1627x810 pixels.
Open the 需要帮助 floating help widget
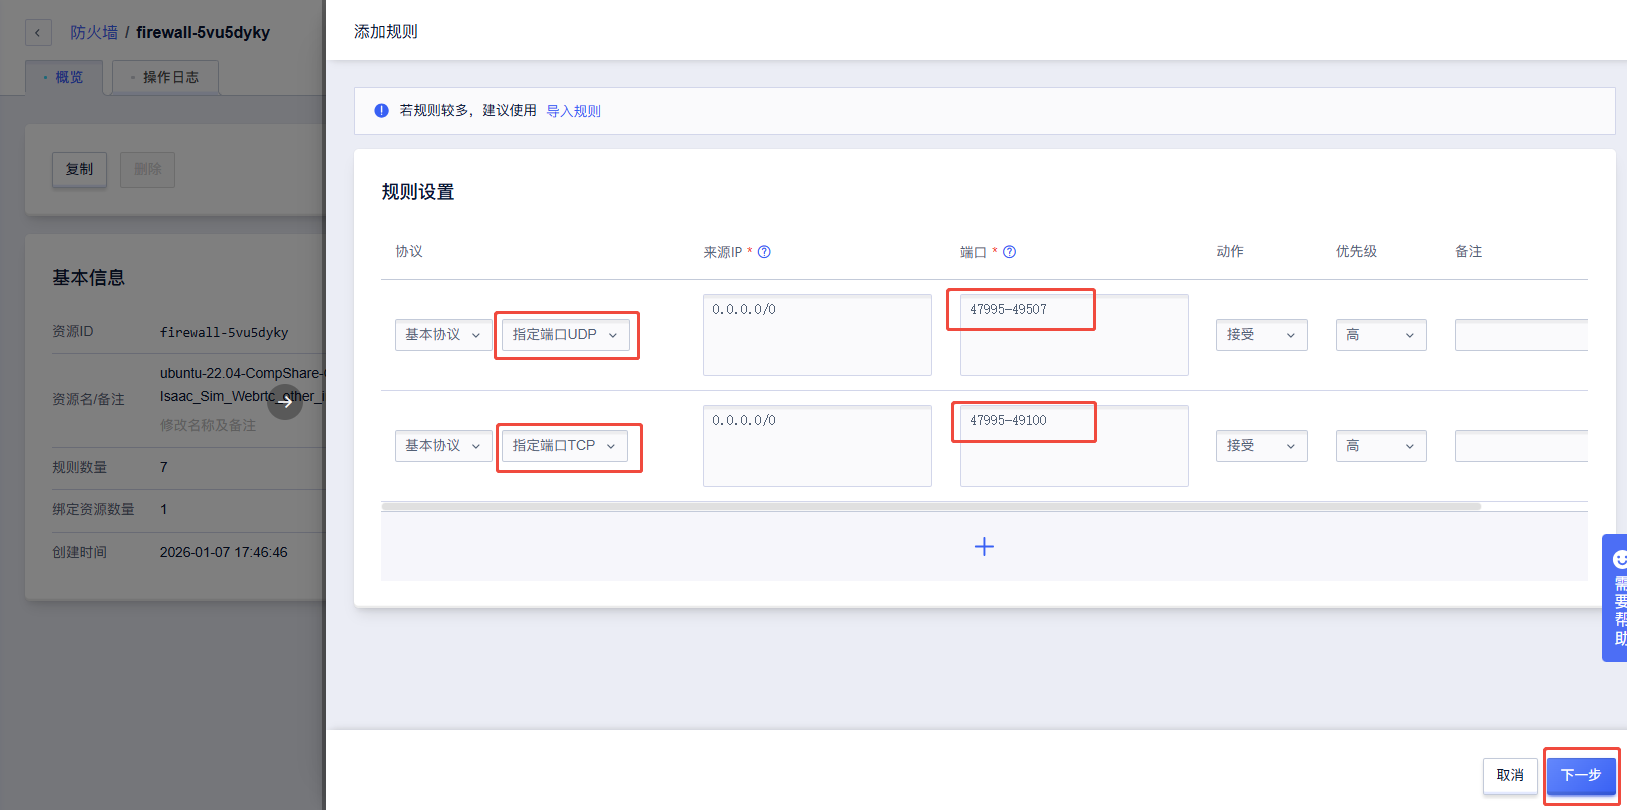click(x=1616, y=598)
